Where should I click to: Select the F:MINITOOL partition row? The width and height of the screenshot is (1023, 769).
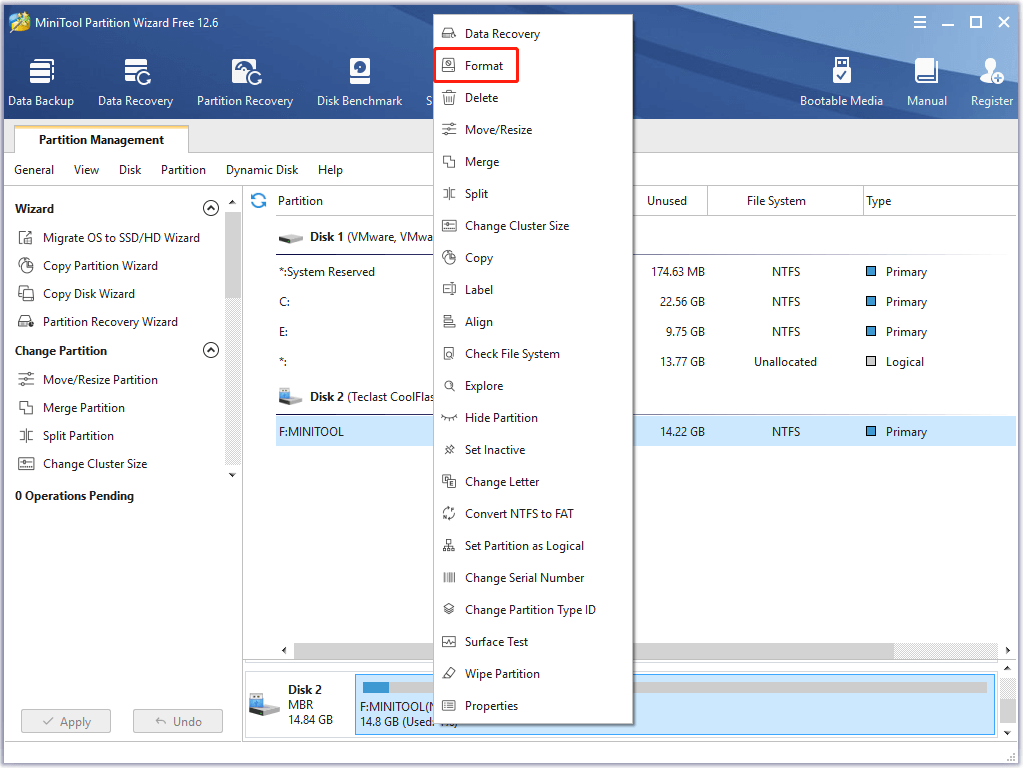(x=646, y=432)
